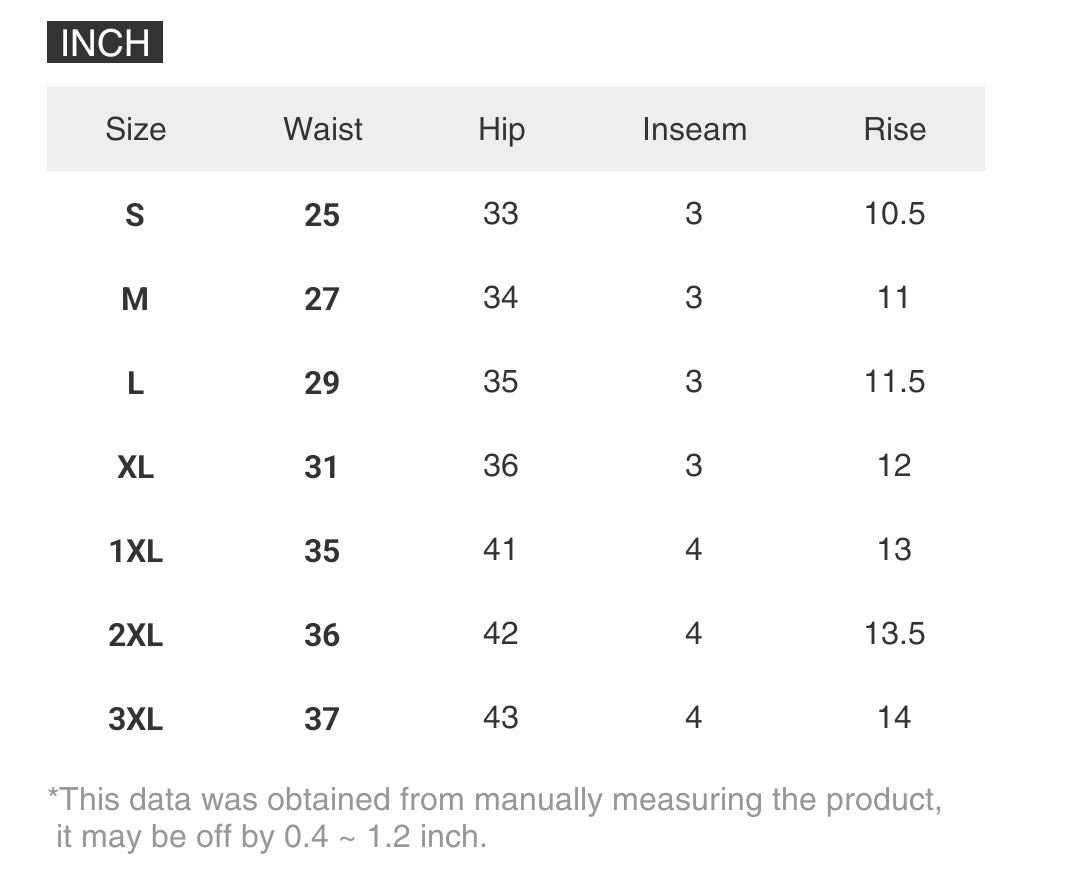Click hip value 43 for 3XL
Viewport: 1080px width, 869px height.
click(x=500, y=717)
